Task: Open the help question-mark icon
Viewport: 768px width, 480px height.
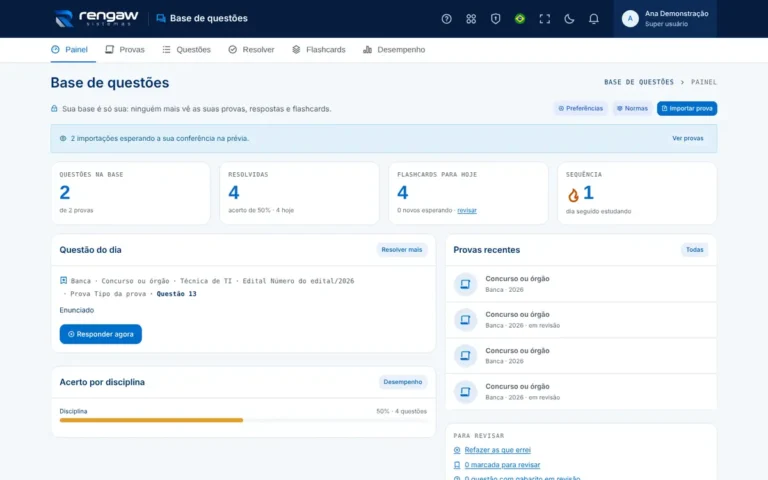Action: (x=446, y=19)
